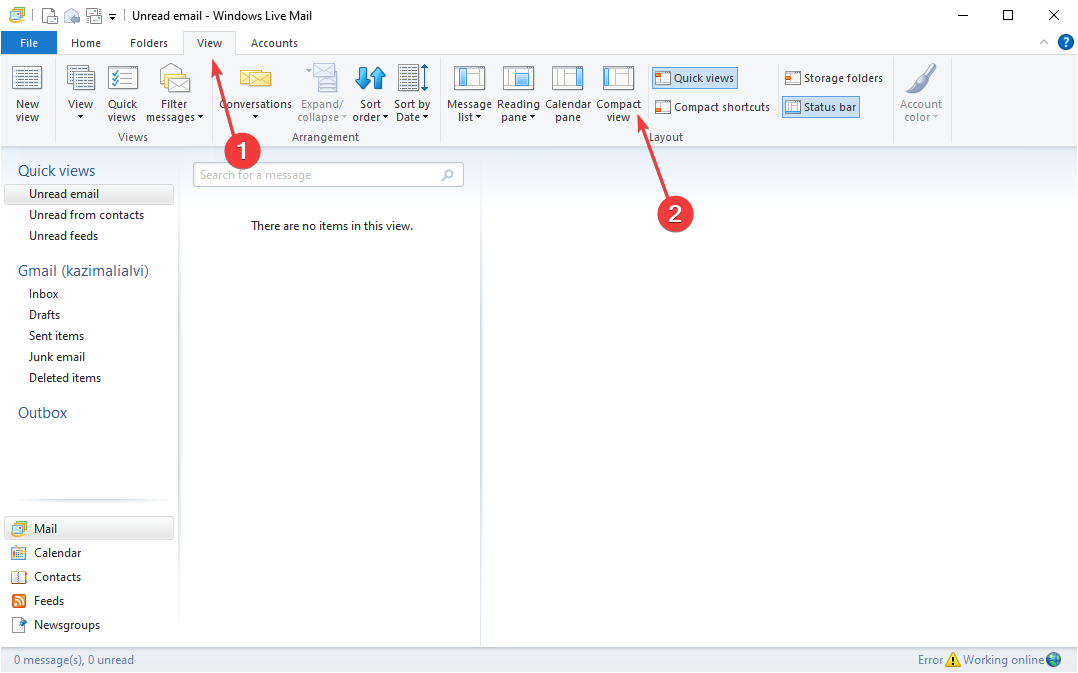This screenshot has width=1078, height=673.
Task: Open the Drafts folder
Action: 45,315
